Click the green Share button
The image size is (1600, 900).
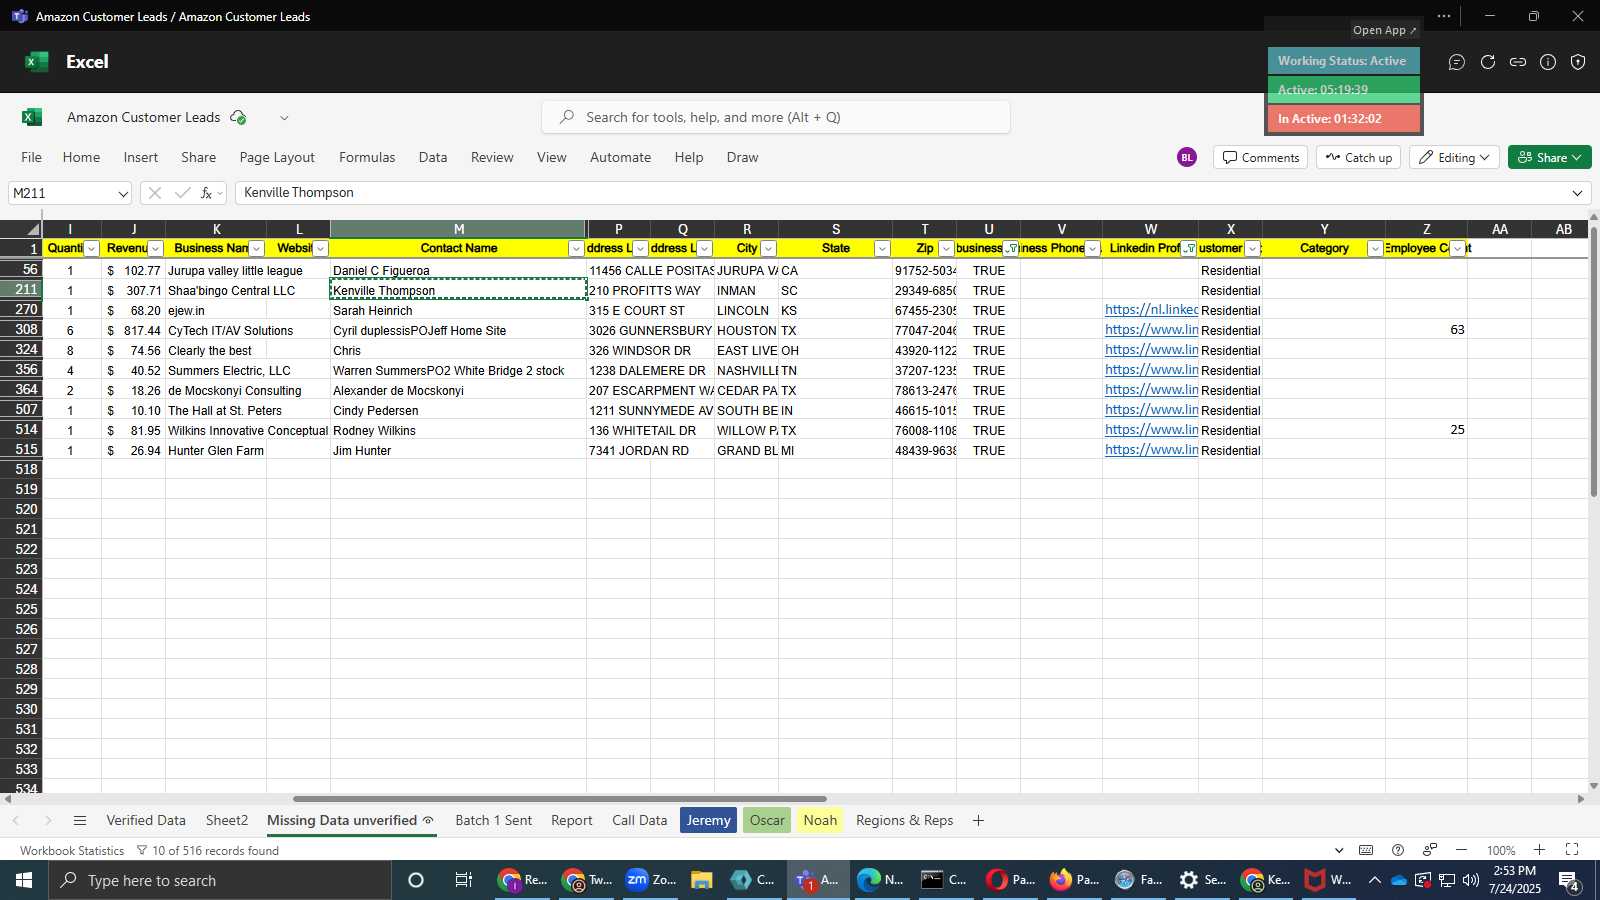tap(1550, 157)
